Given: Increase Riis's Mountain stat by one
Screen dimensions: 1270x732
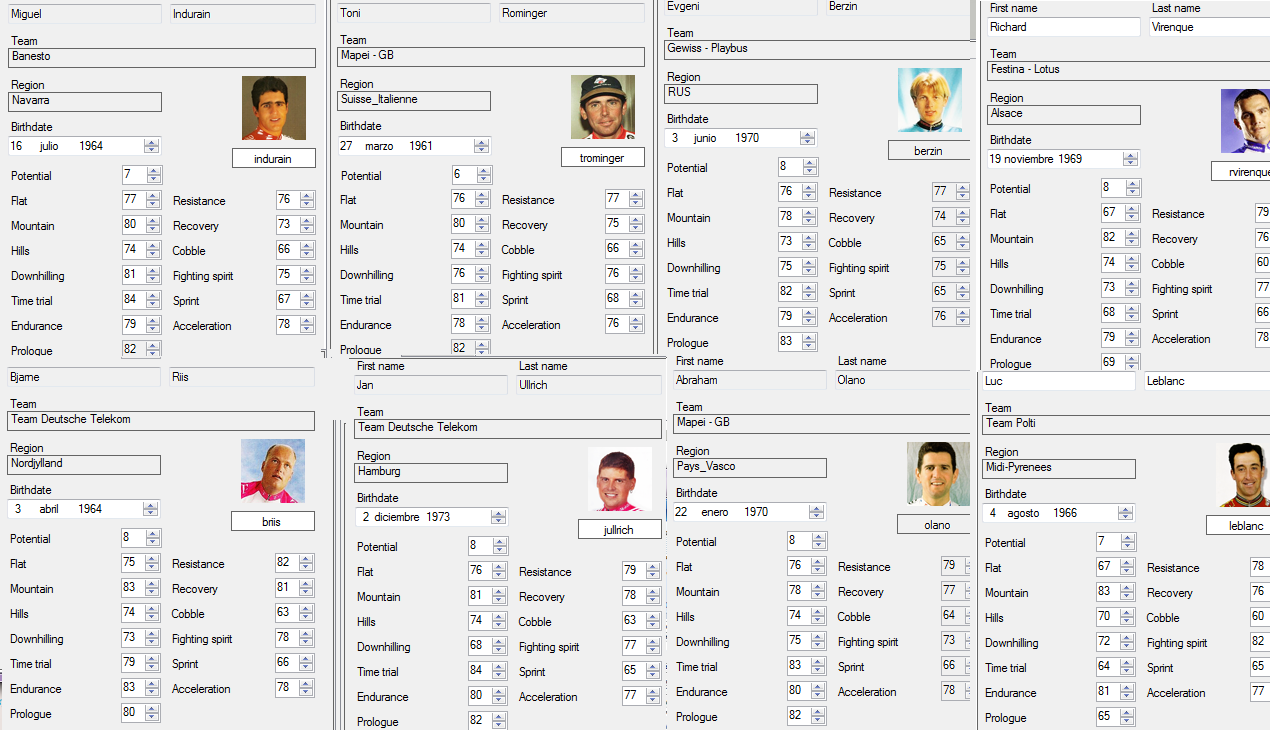Looking at the screenshot, I should click(x=152, y=585).
